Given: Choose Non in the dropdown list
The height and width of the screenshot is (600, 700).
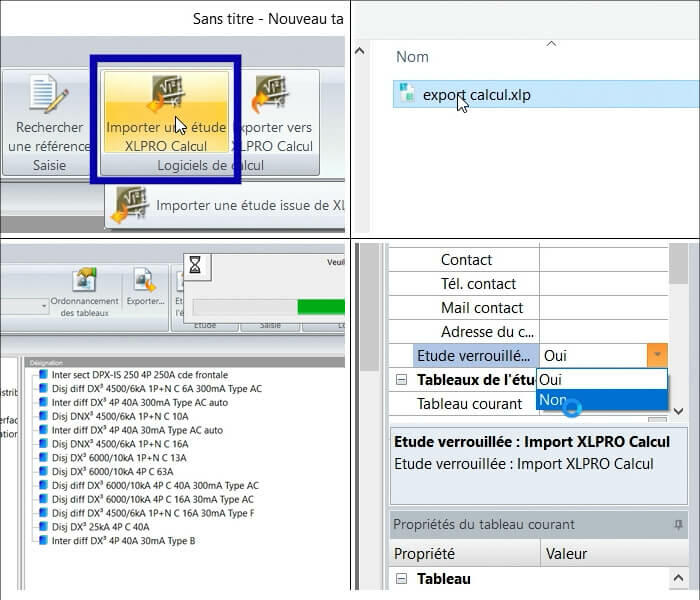Looking at the screenshot, I should coord(602,400).
